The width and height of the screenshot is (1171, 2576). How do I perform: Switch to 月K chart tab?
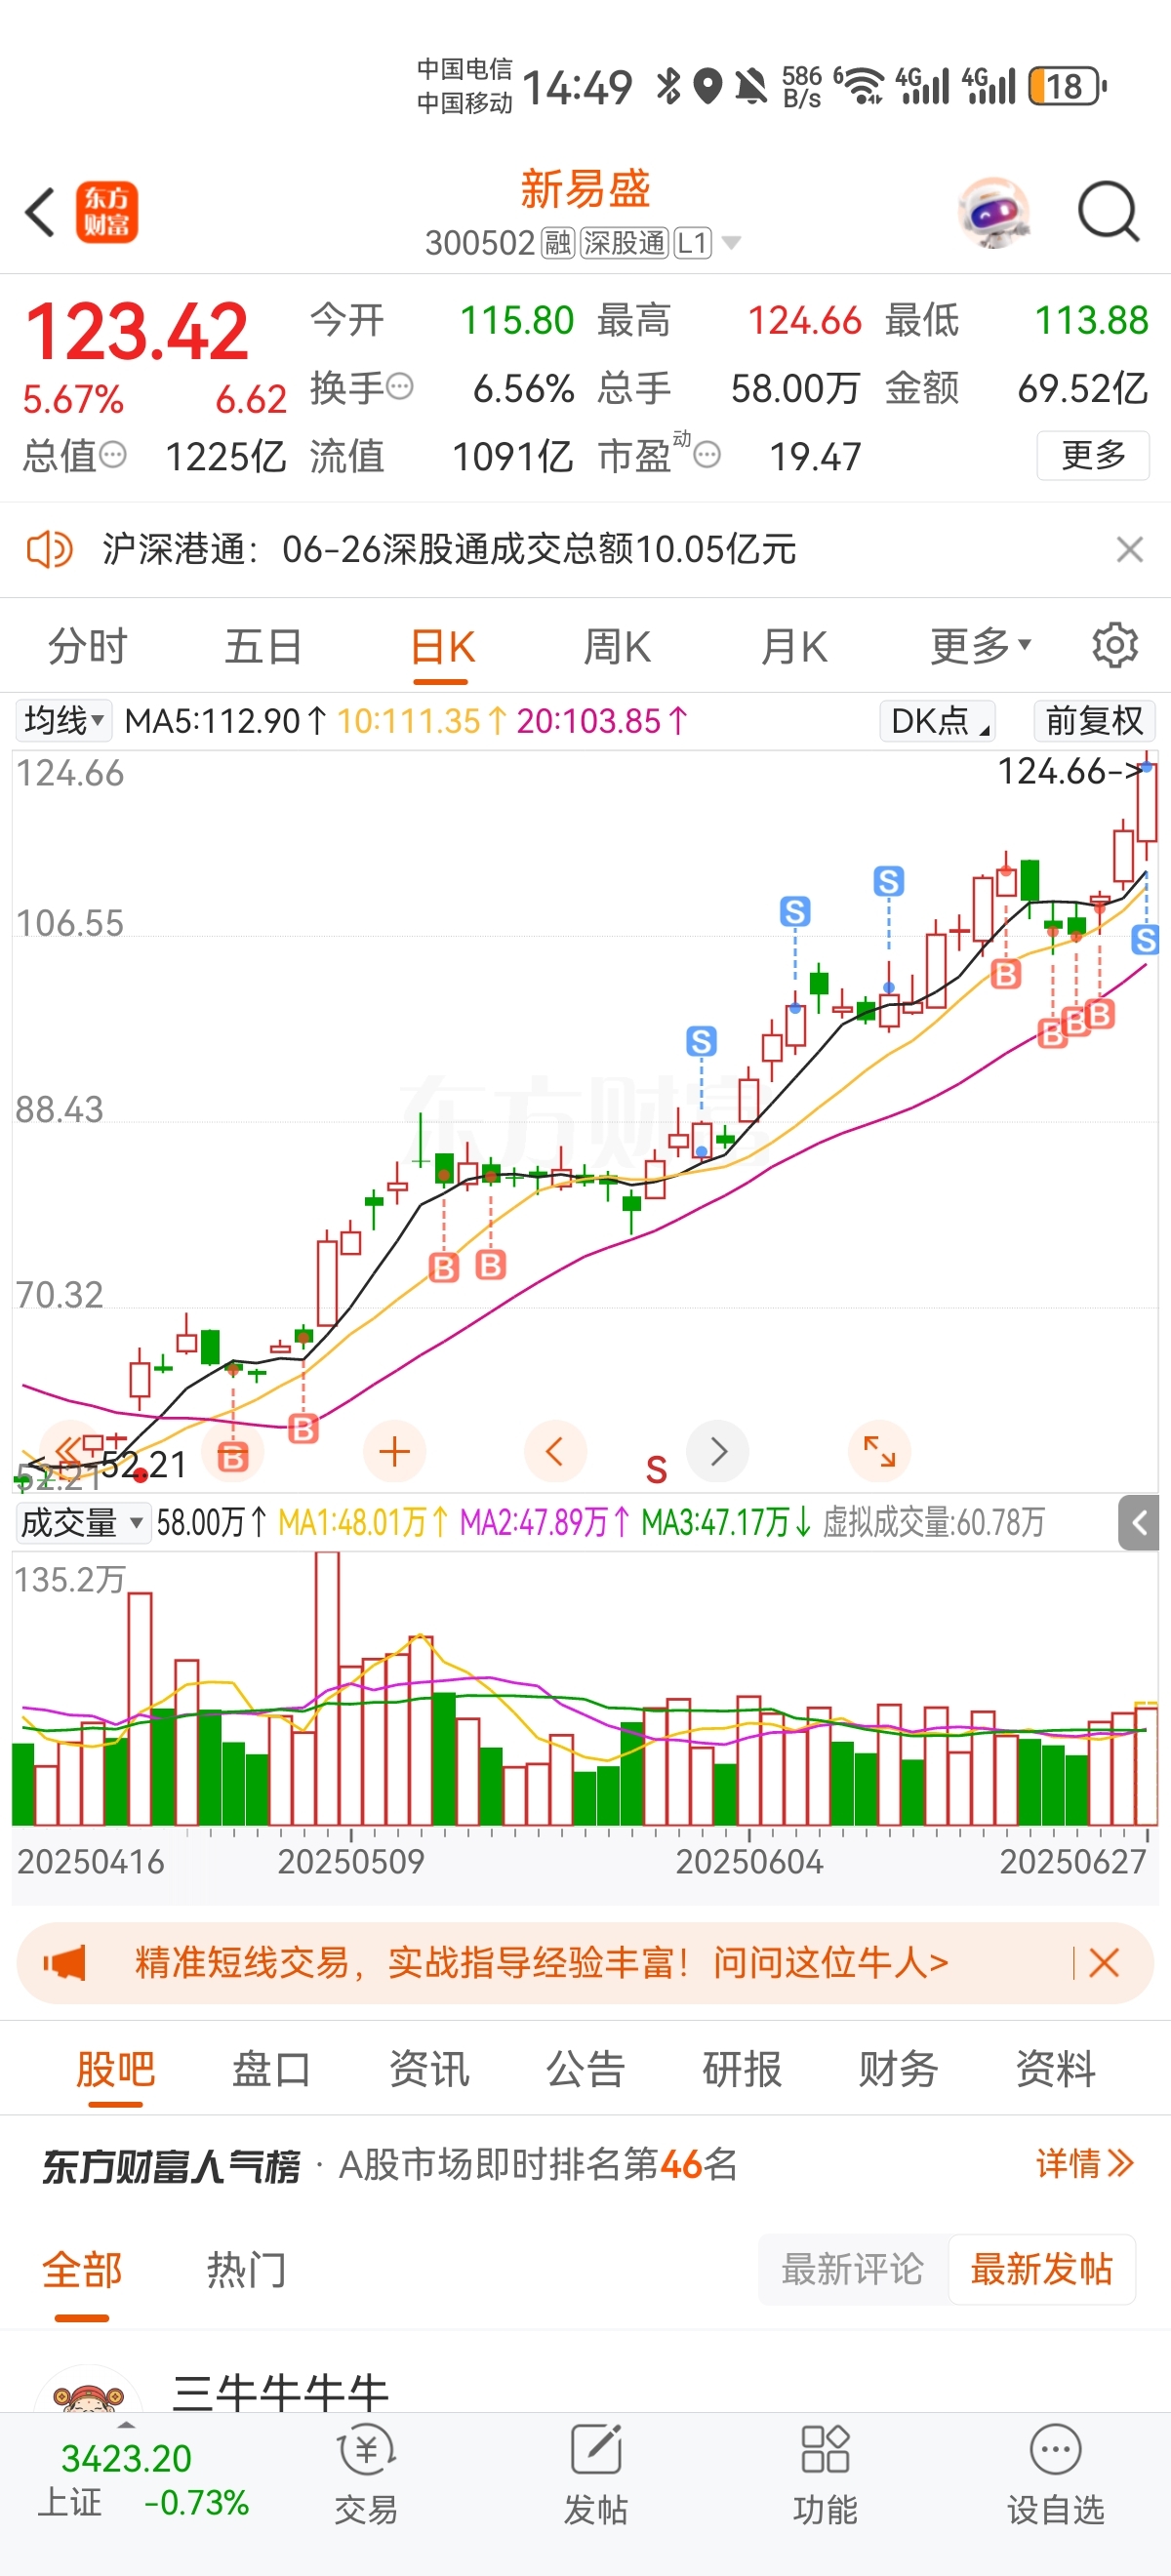(x=794, y=646)
